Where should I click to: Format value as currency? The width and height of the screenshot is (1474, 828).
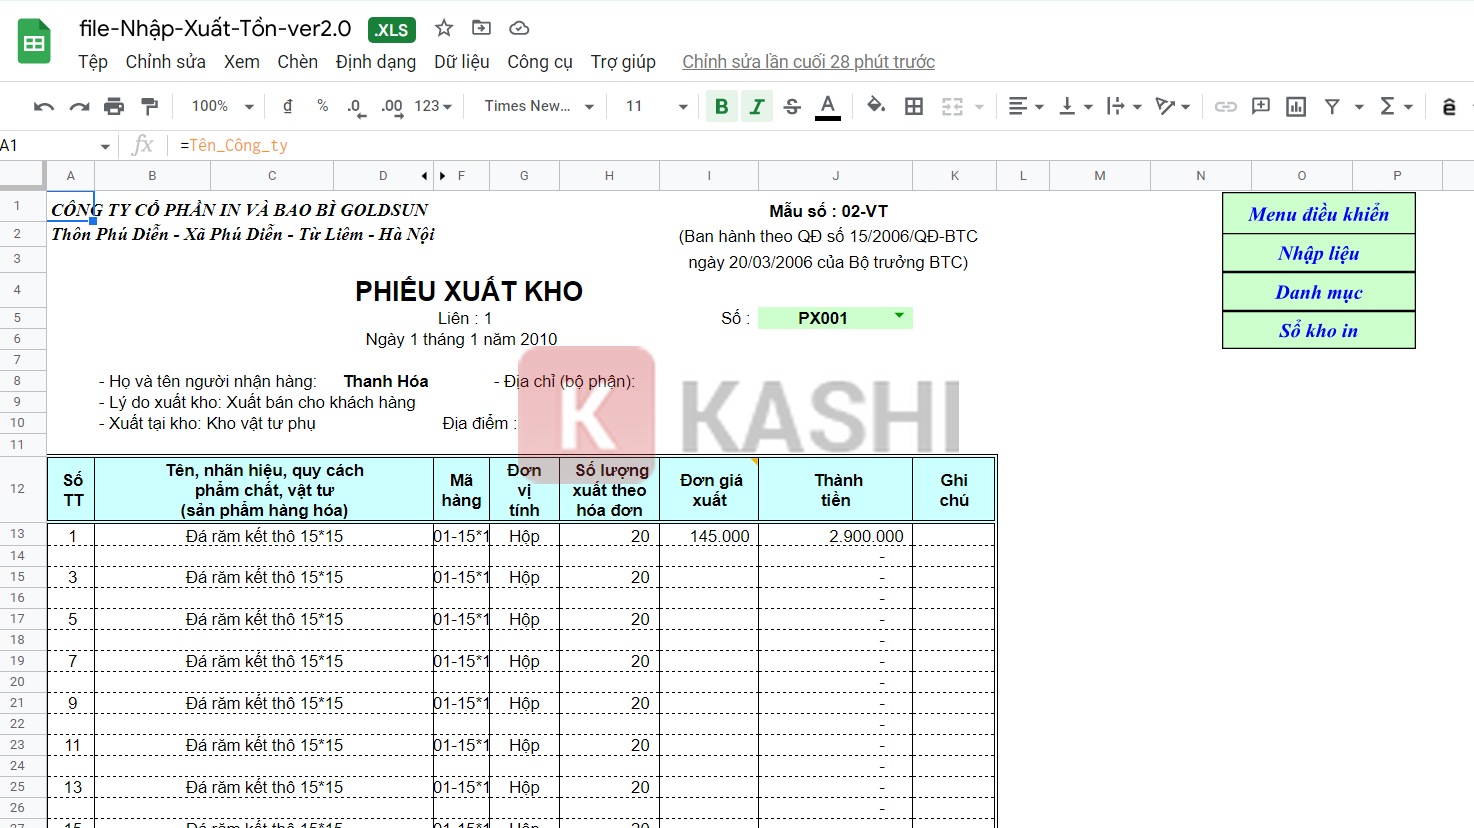pos(285,105)
